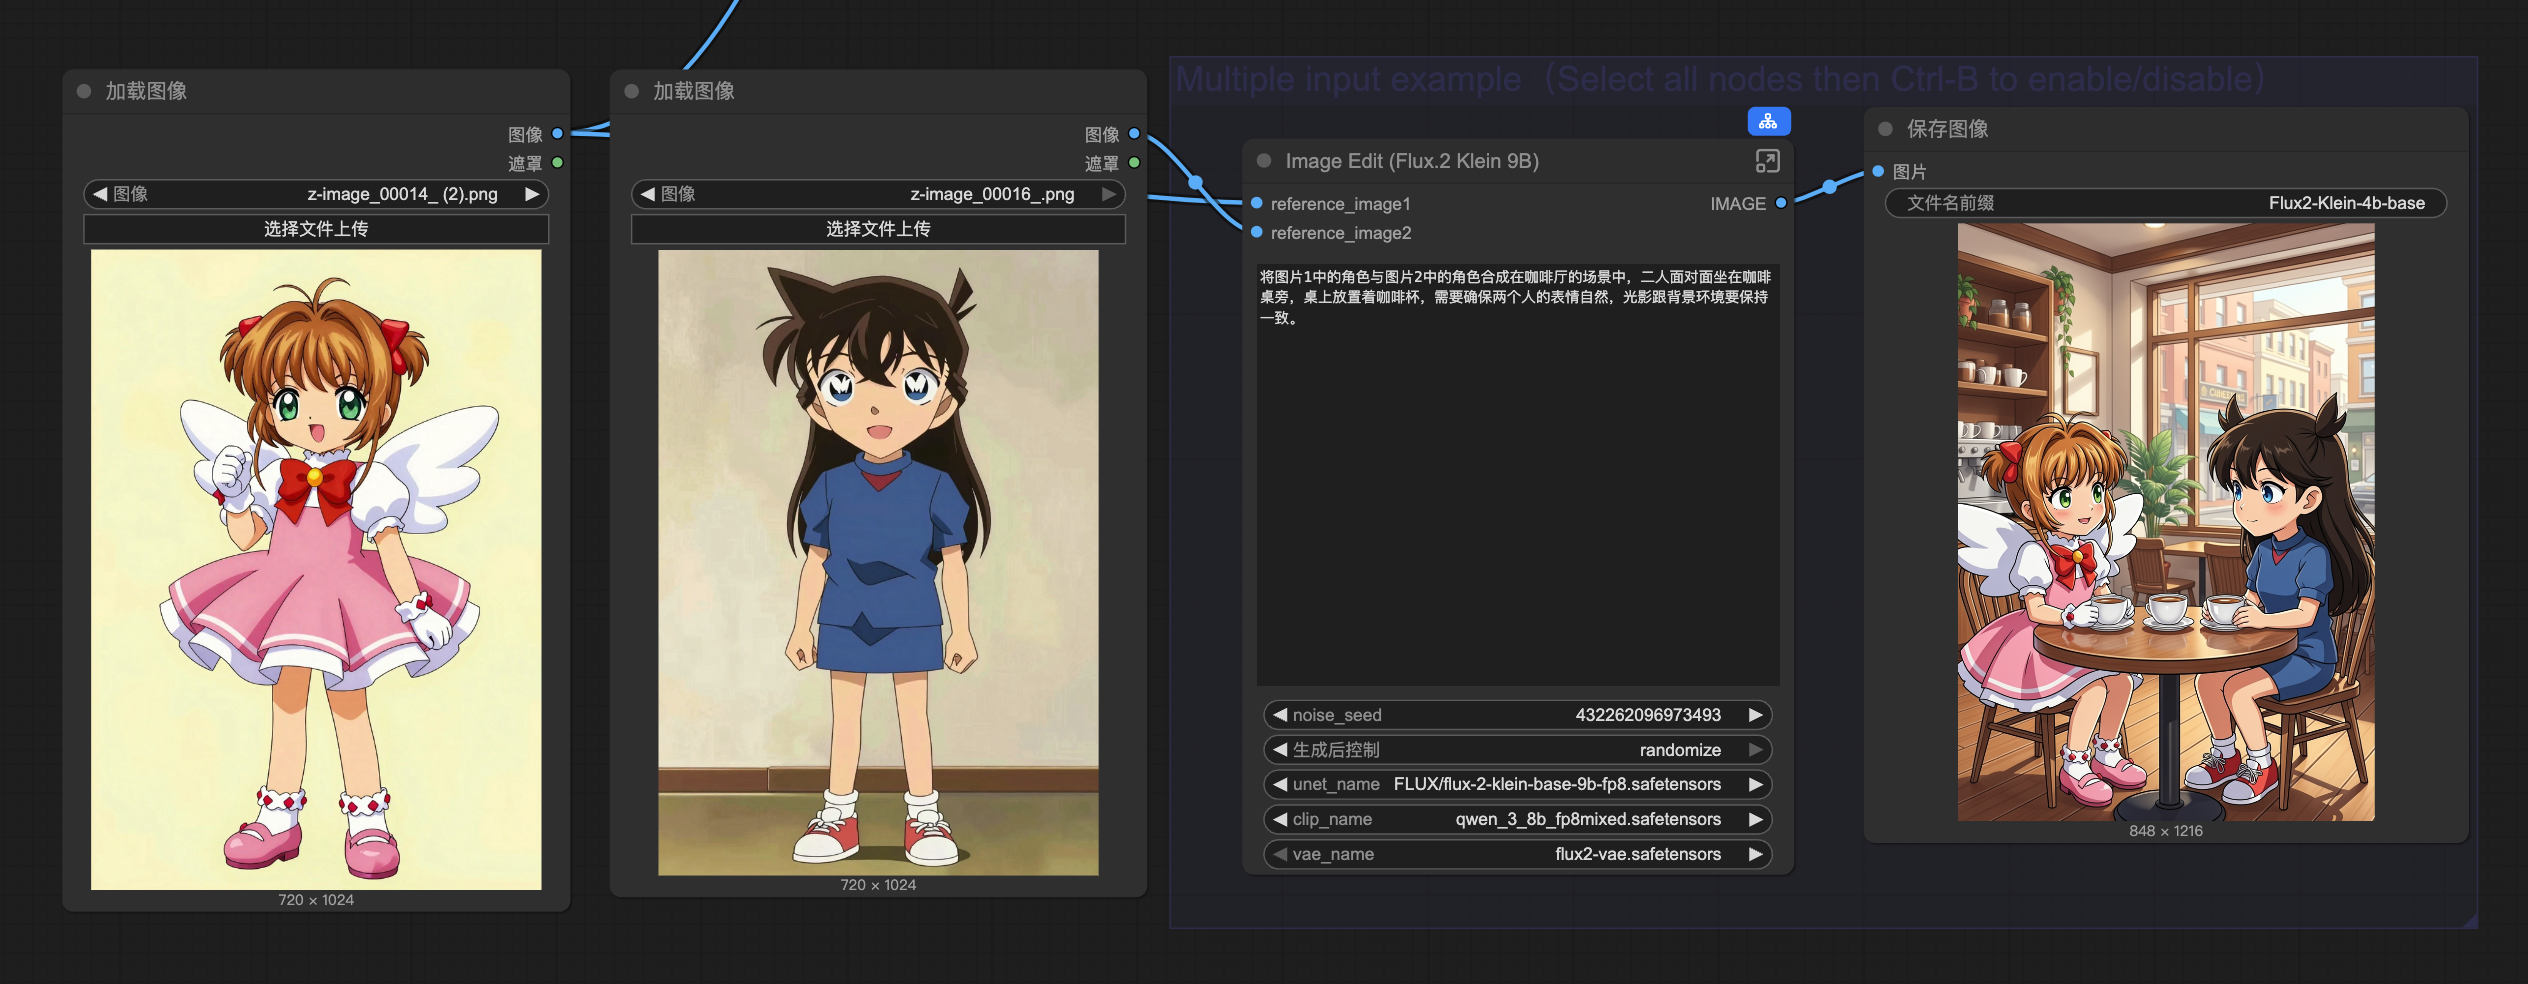Click the 720 × 1024 label under the blue-outfit image
2528x984 pixels.
tap(878, 885)
